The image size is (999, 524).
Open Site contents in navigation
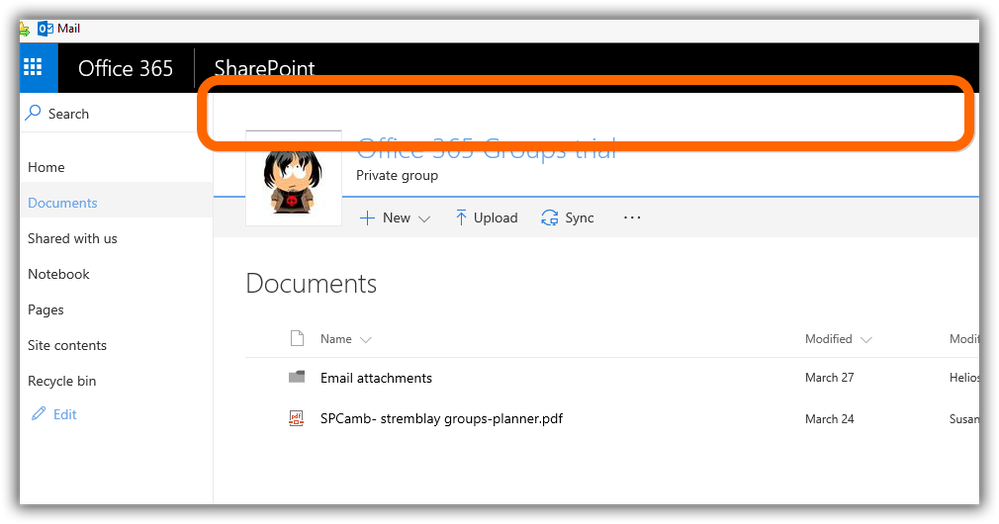click(x=67, y=346)
